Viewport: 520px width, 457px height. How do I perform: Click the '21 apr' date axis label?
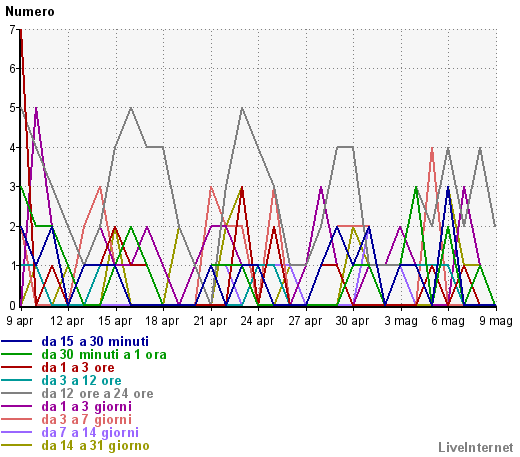210,321
